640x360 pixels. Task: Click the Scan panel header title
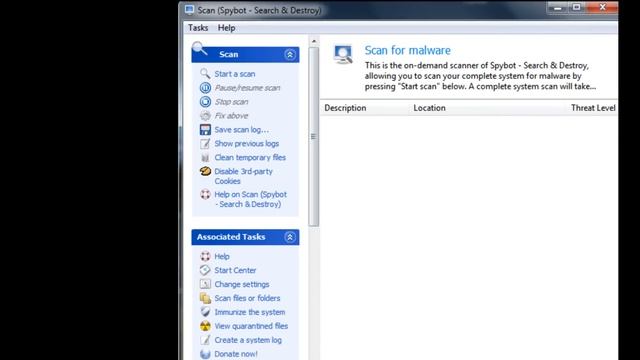point(229,54)
